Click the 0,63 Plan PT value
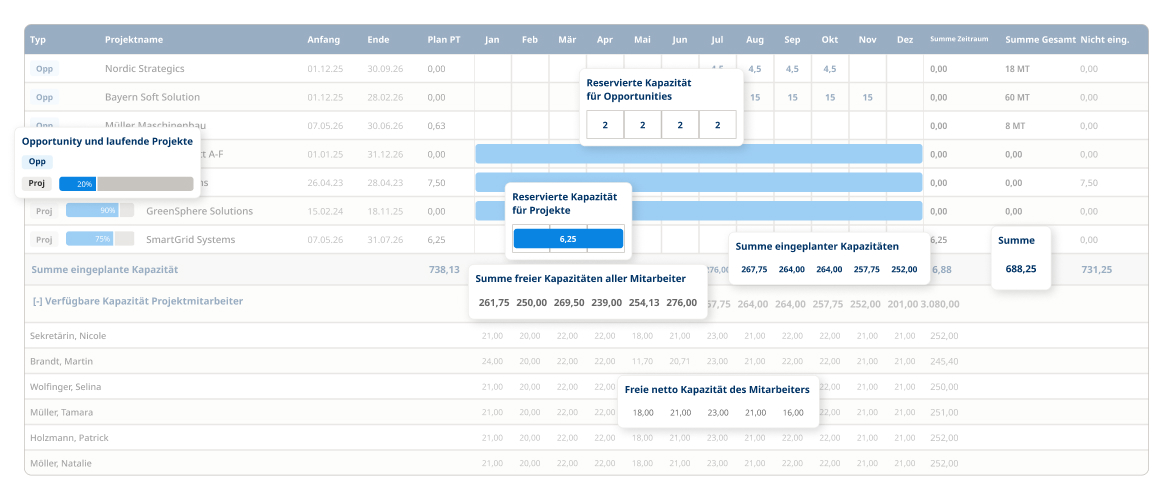Image resolution: width=1173 pixels, height=500 pixels. tap(436, 126)
